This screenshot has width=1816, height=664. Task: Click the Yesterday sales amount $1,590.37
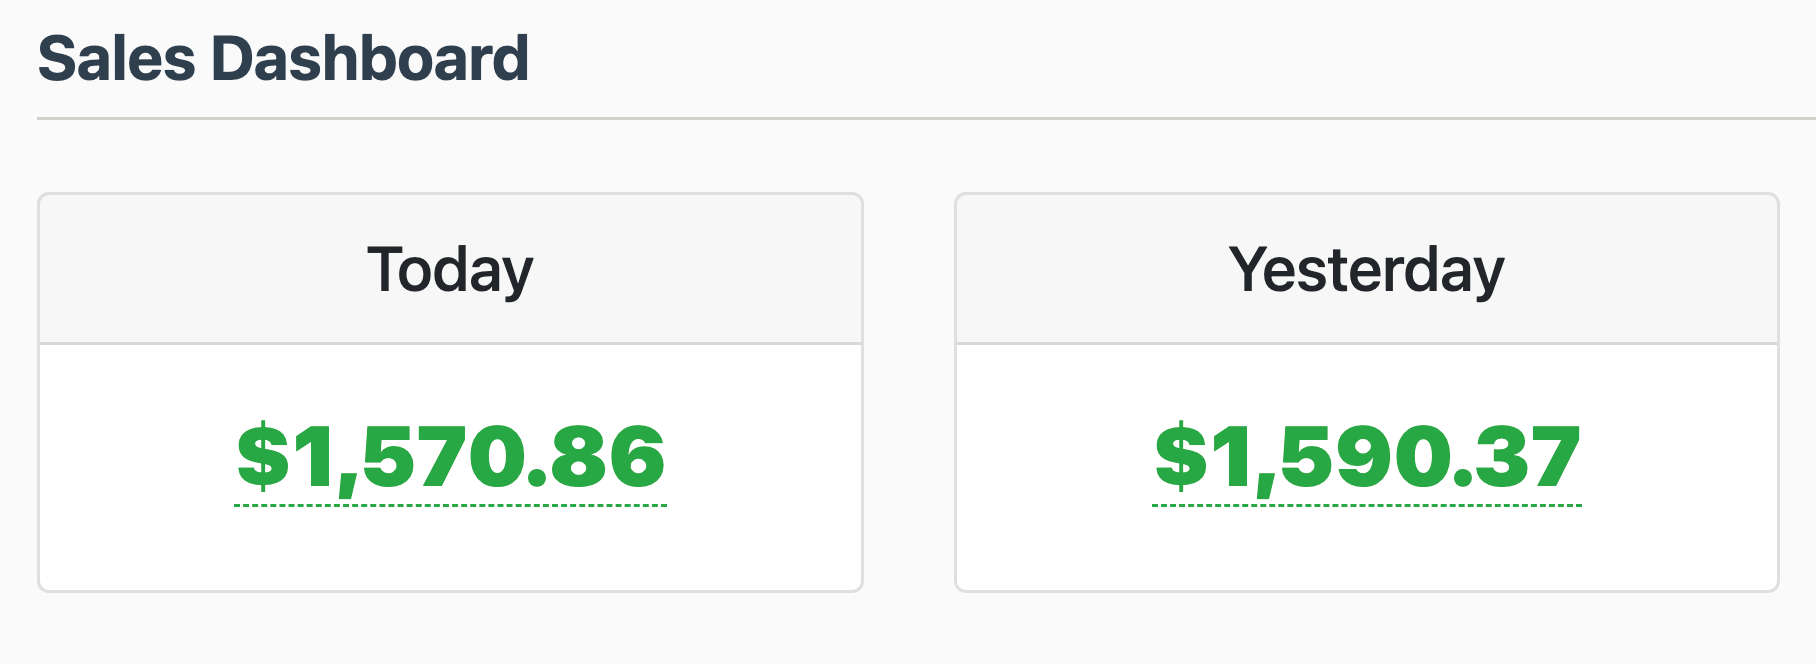1367,457
